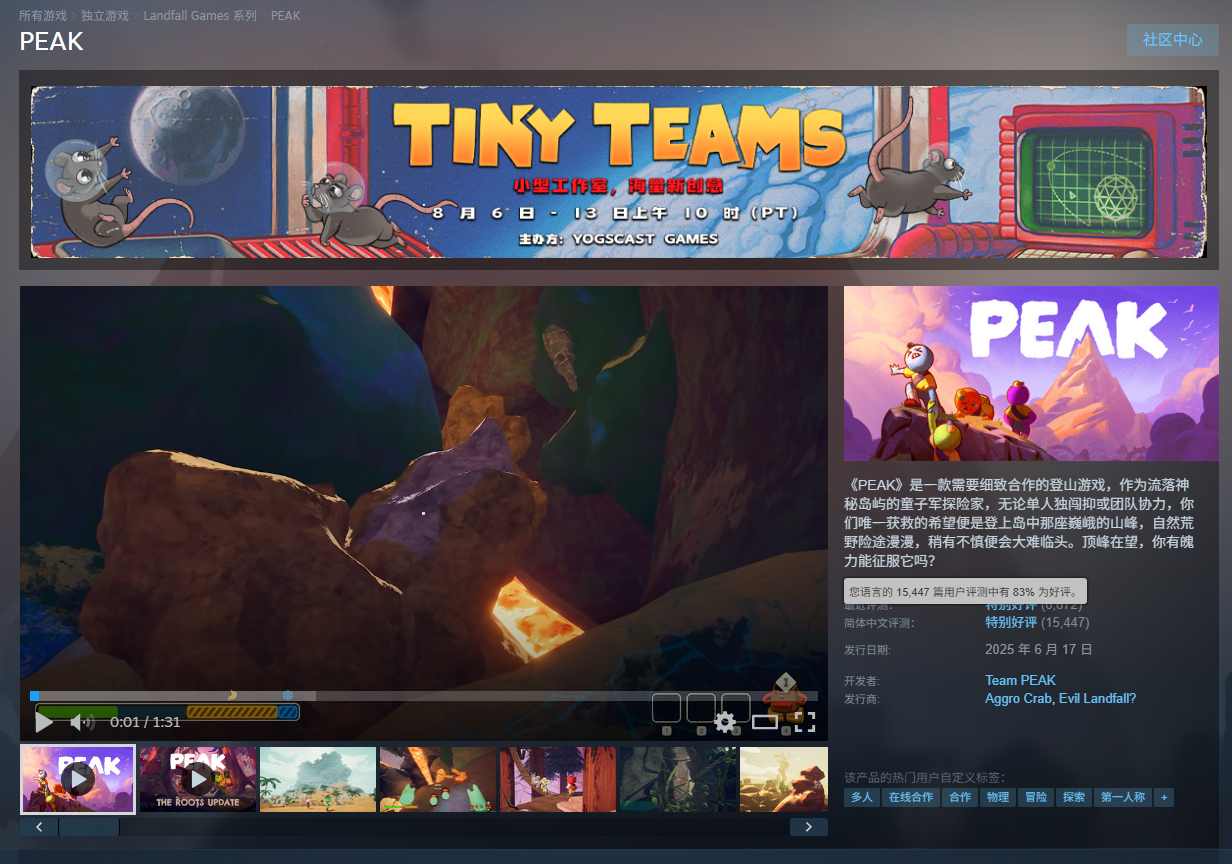
Task: Play the trailer video
Action: pos(44,721)
